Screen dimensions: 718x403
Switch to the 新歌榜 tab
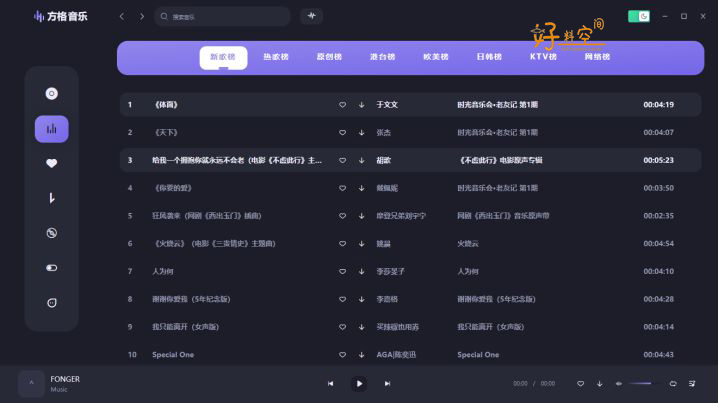click(223, 57)
